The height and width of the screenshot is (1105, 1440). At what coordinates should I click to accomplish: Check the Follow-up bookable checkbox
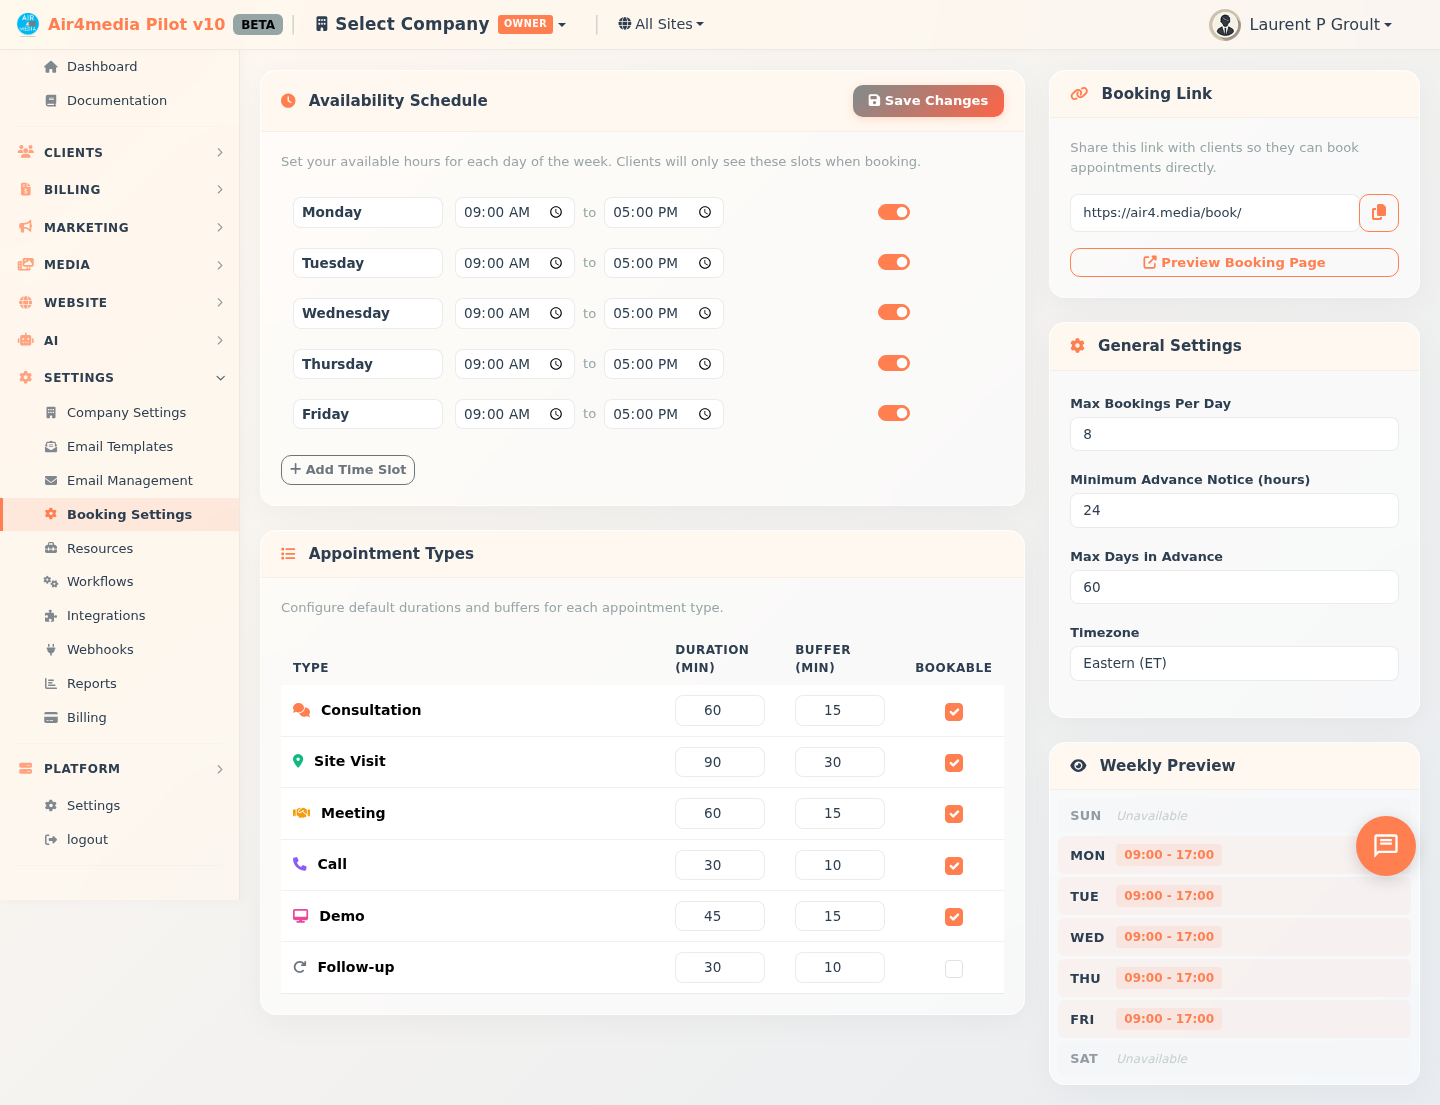pos(954,969)
